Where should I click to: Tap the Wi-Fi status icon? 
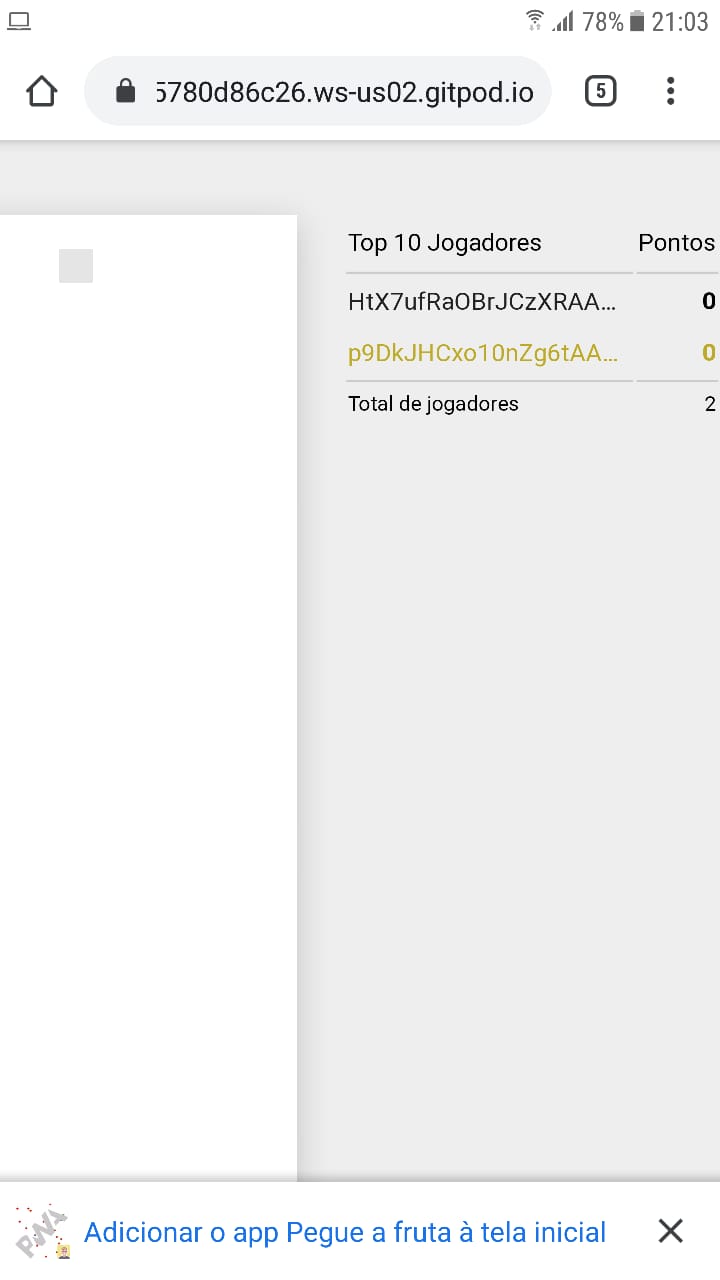(x=535, y=20)
